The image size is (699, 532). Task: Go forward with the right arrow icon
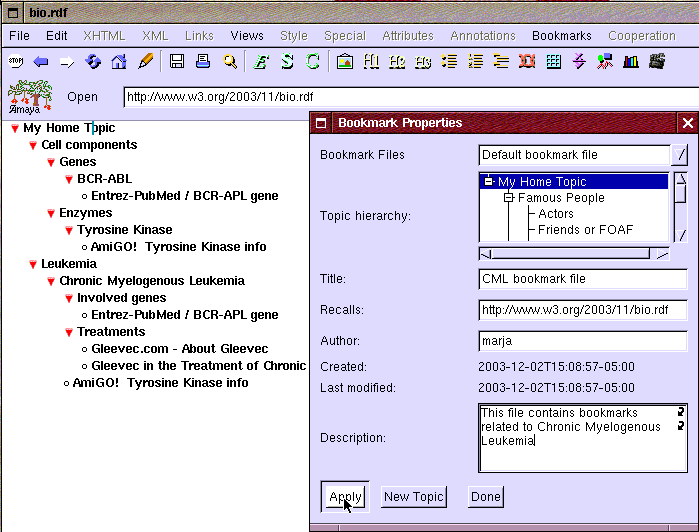67,62
